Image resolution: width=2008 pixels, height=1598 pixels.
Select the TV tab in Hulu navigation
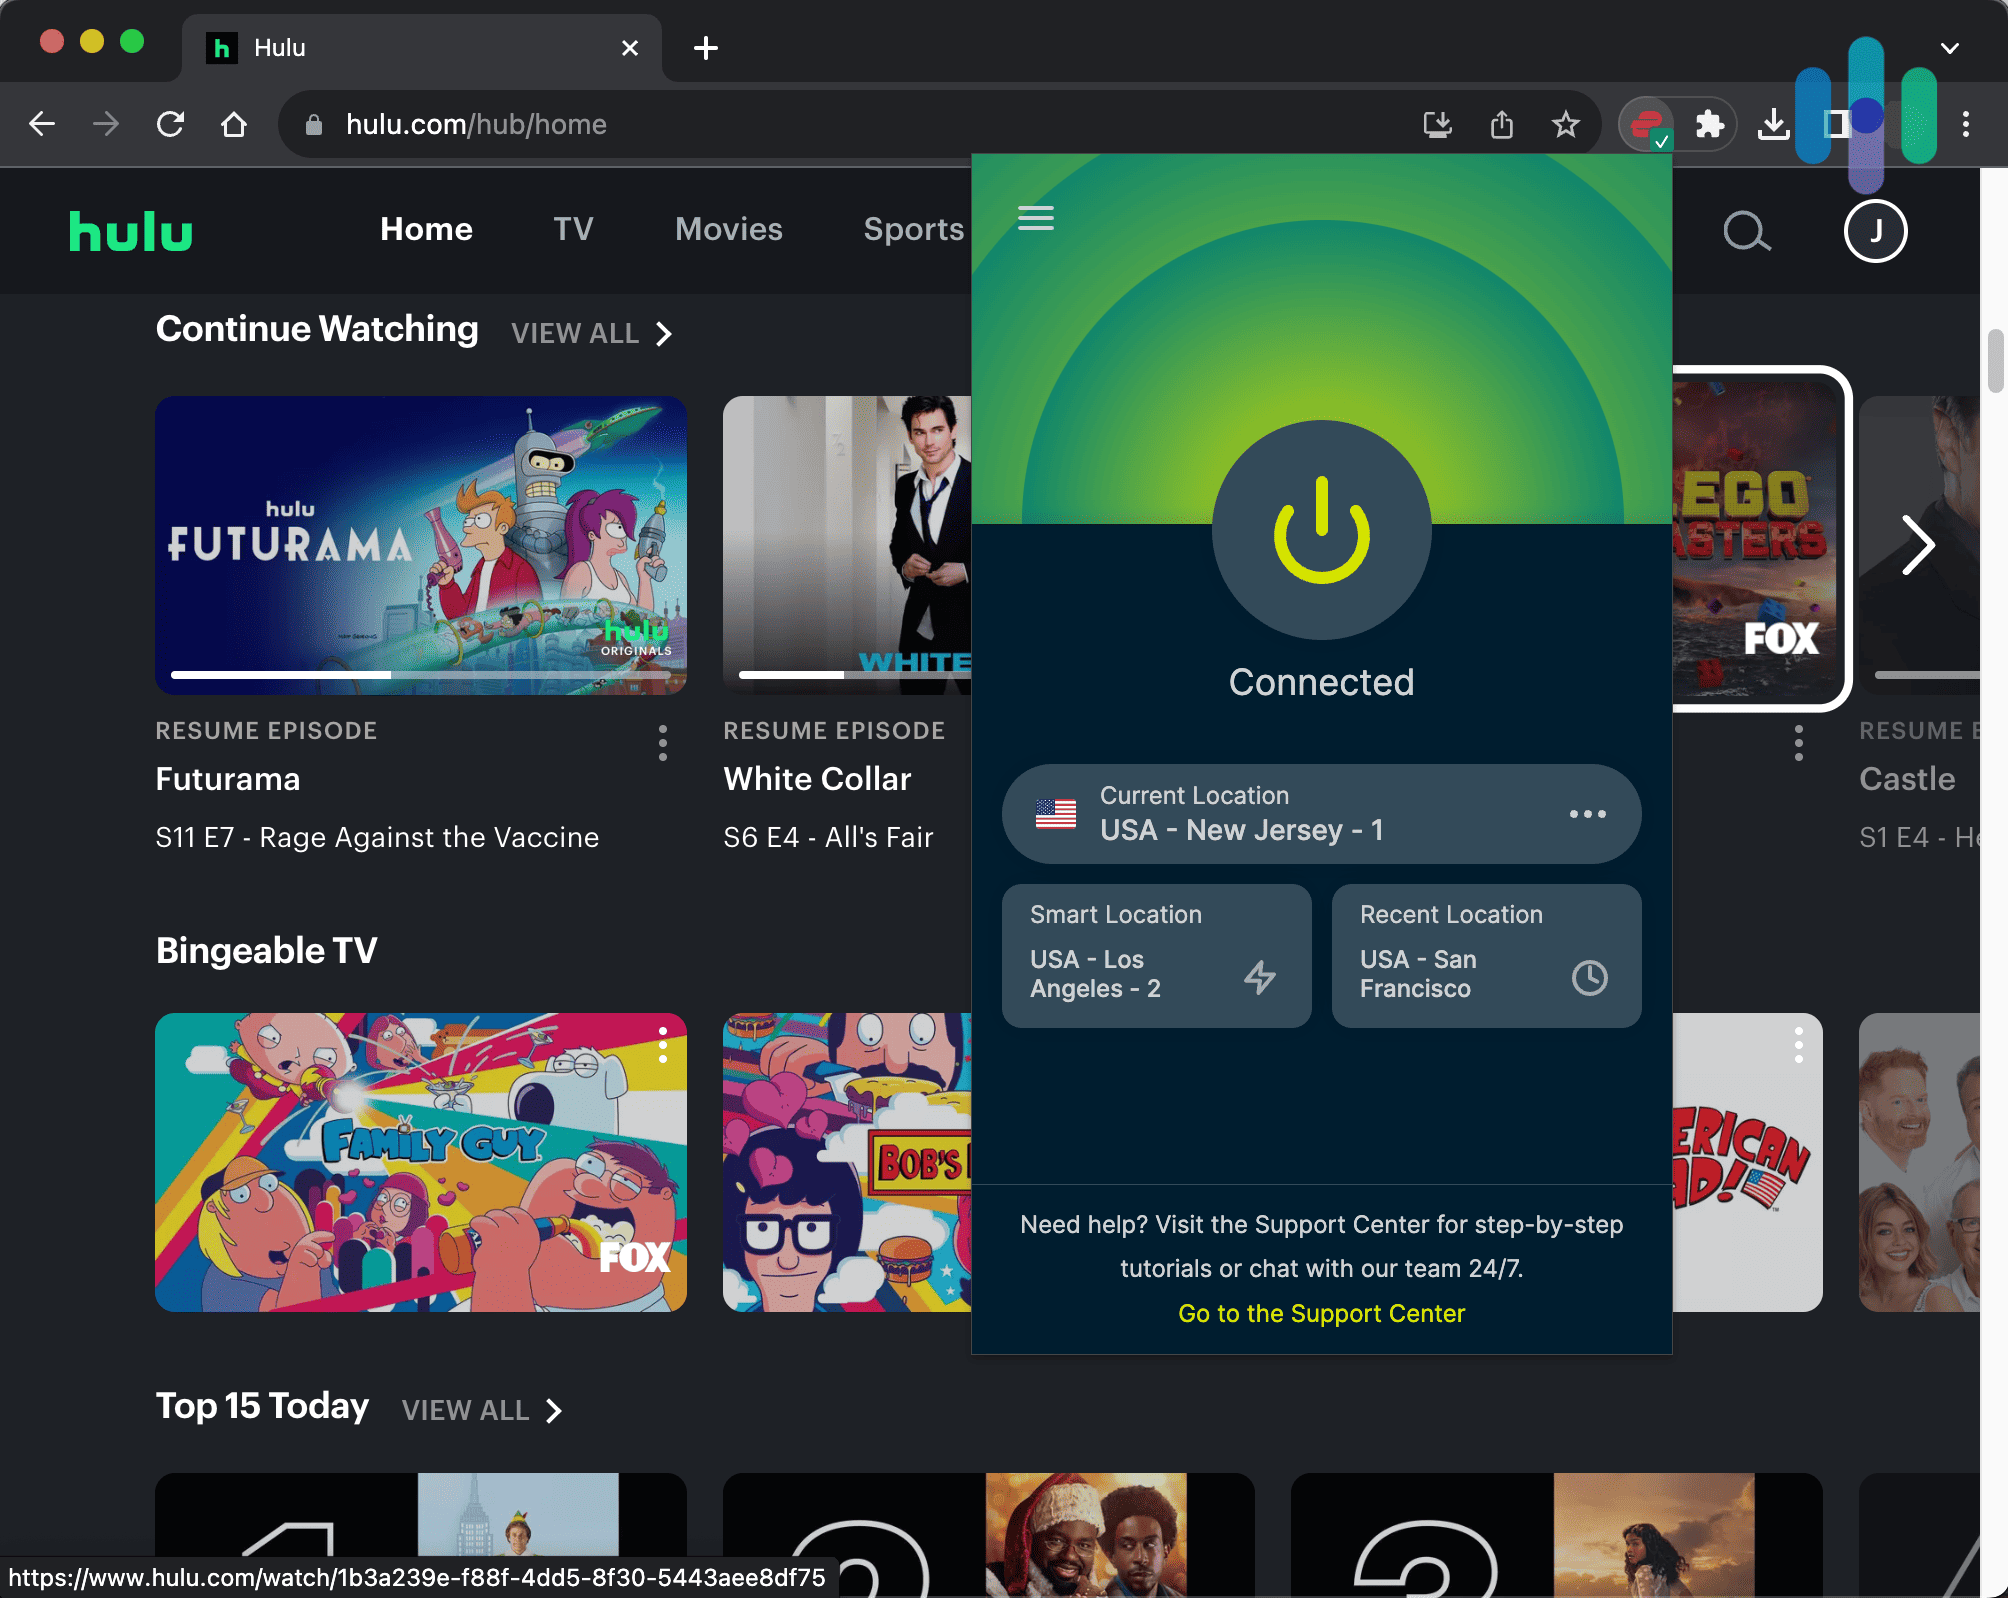573,229
